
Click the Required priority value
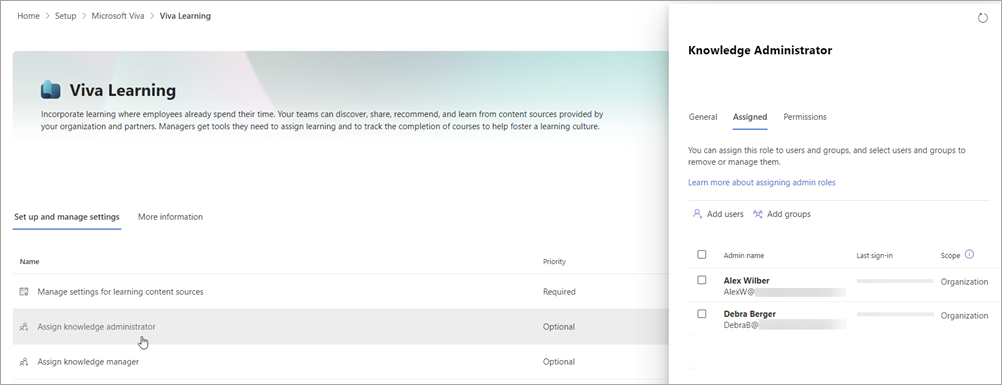pyautogui.click(x=559, y=292)
